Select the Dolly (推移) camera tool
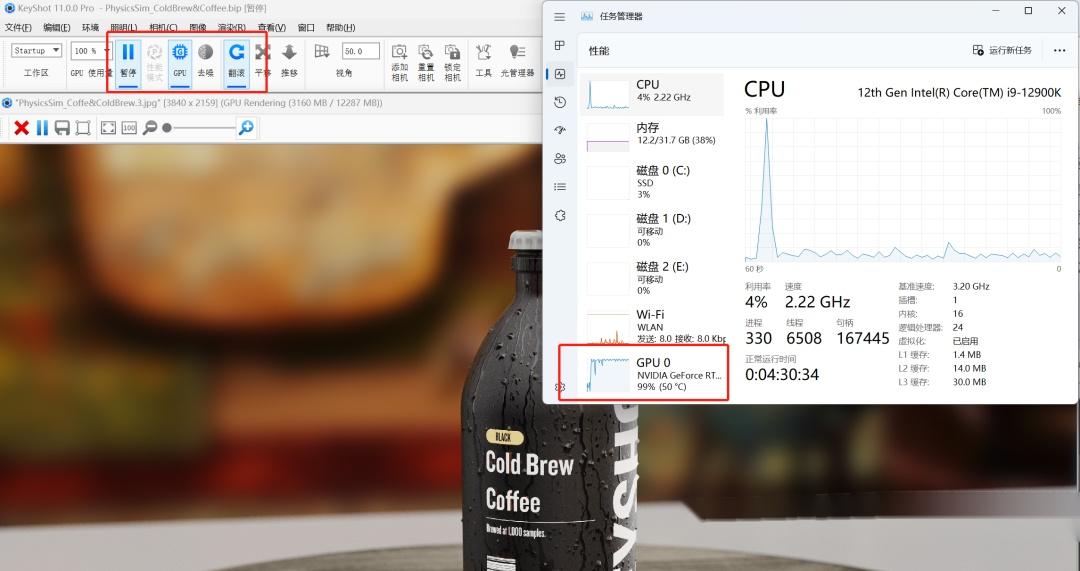This screenshot has height=571, width=1080. [x=289, y=62]
